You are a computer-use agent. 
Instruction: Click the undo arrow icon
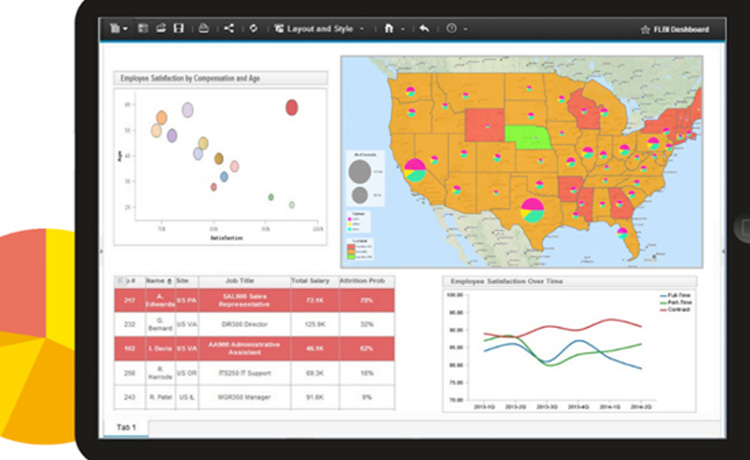pyautogui.click(x=424, y=29)
